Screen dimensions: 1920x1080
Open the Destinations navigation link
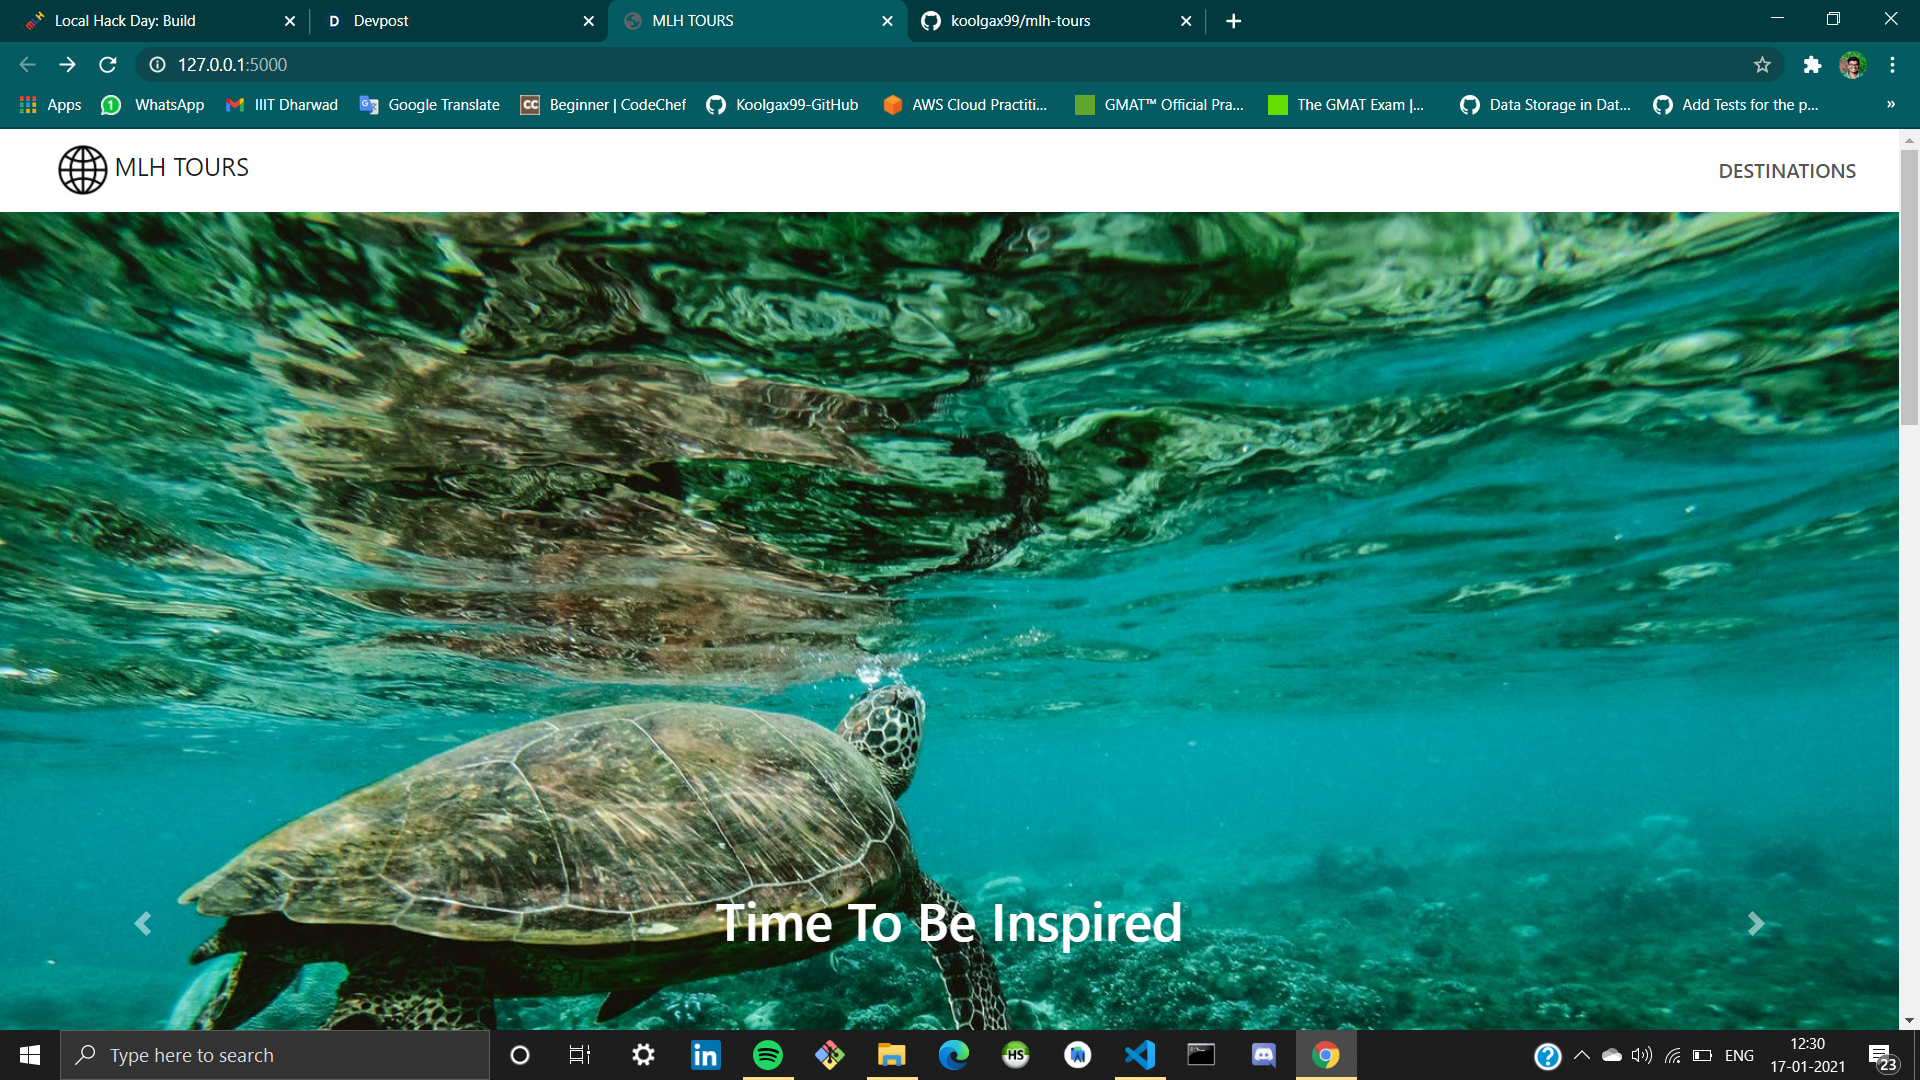tap(1786, 171)
